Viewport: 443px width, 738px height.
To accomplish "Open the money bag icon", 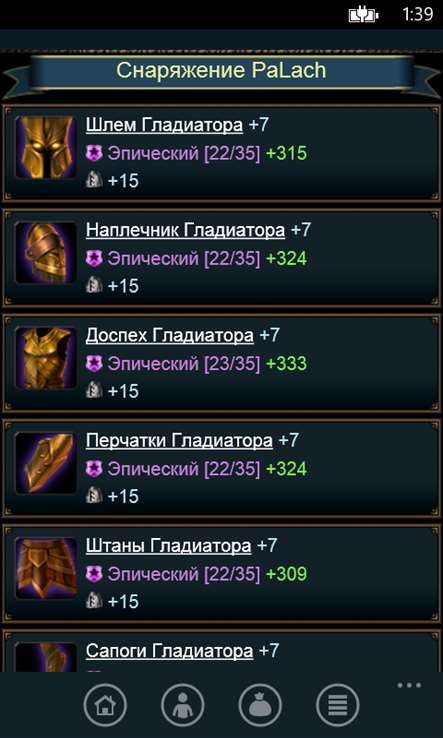I will [260, 706].
